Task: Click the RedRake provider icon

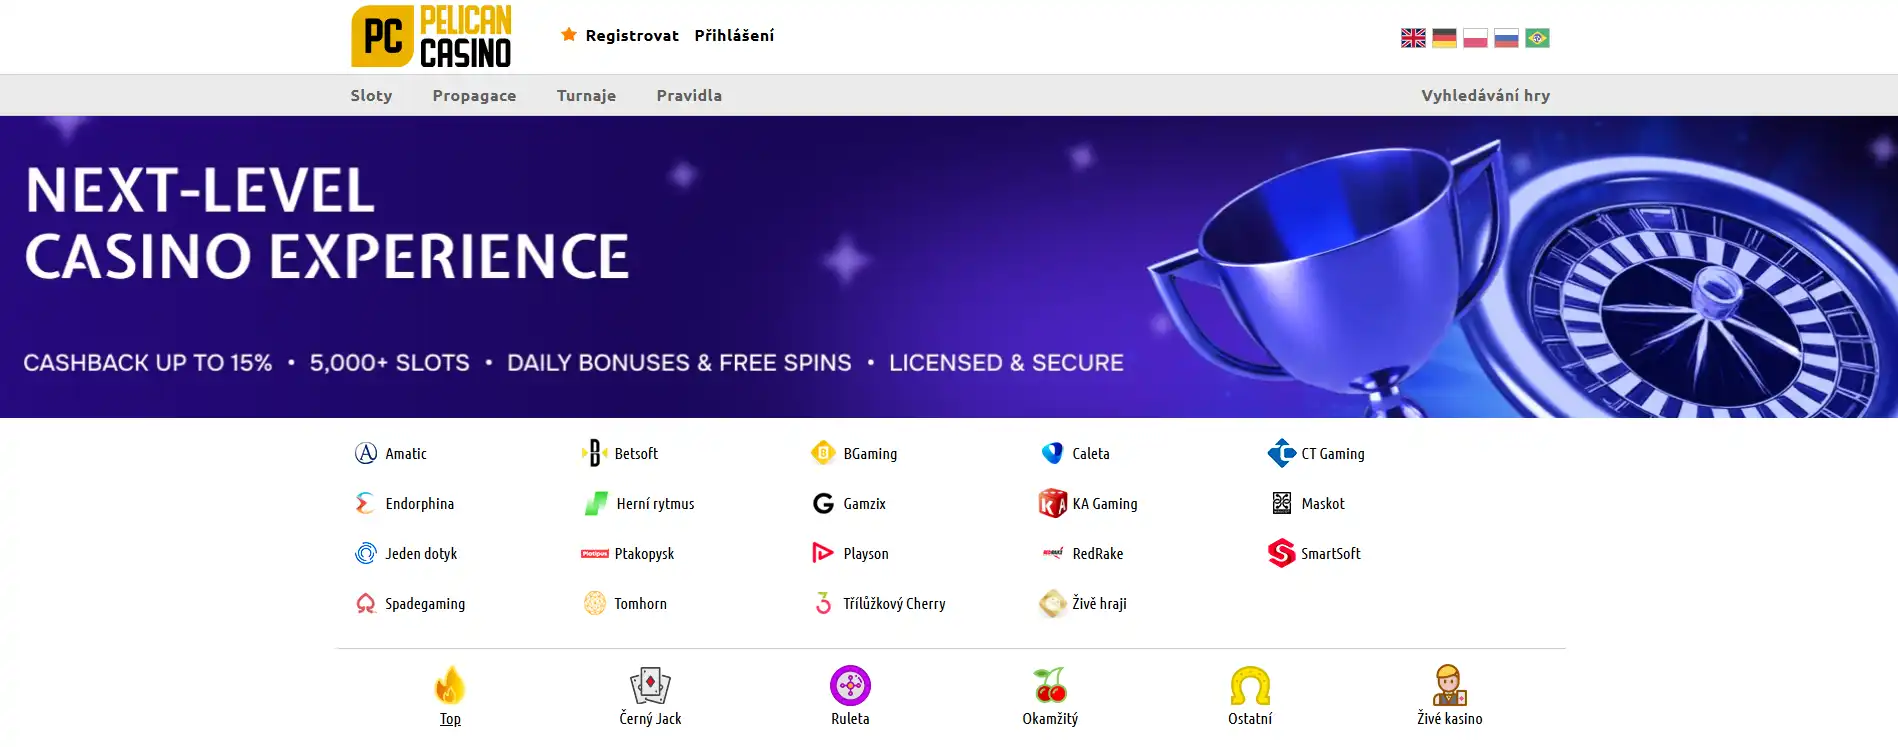Action: point(1052,553)
